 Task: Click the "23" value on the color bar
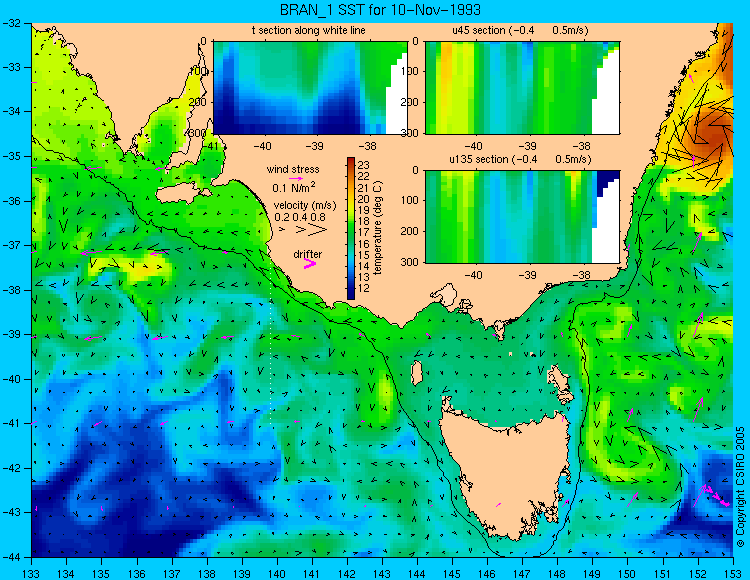point(364,165)
